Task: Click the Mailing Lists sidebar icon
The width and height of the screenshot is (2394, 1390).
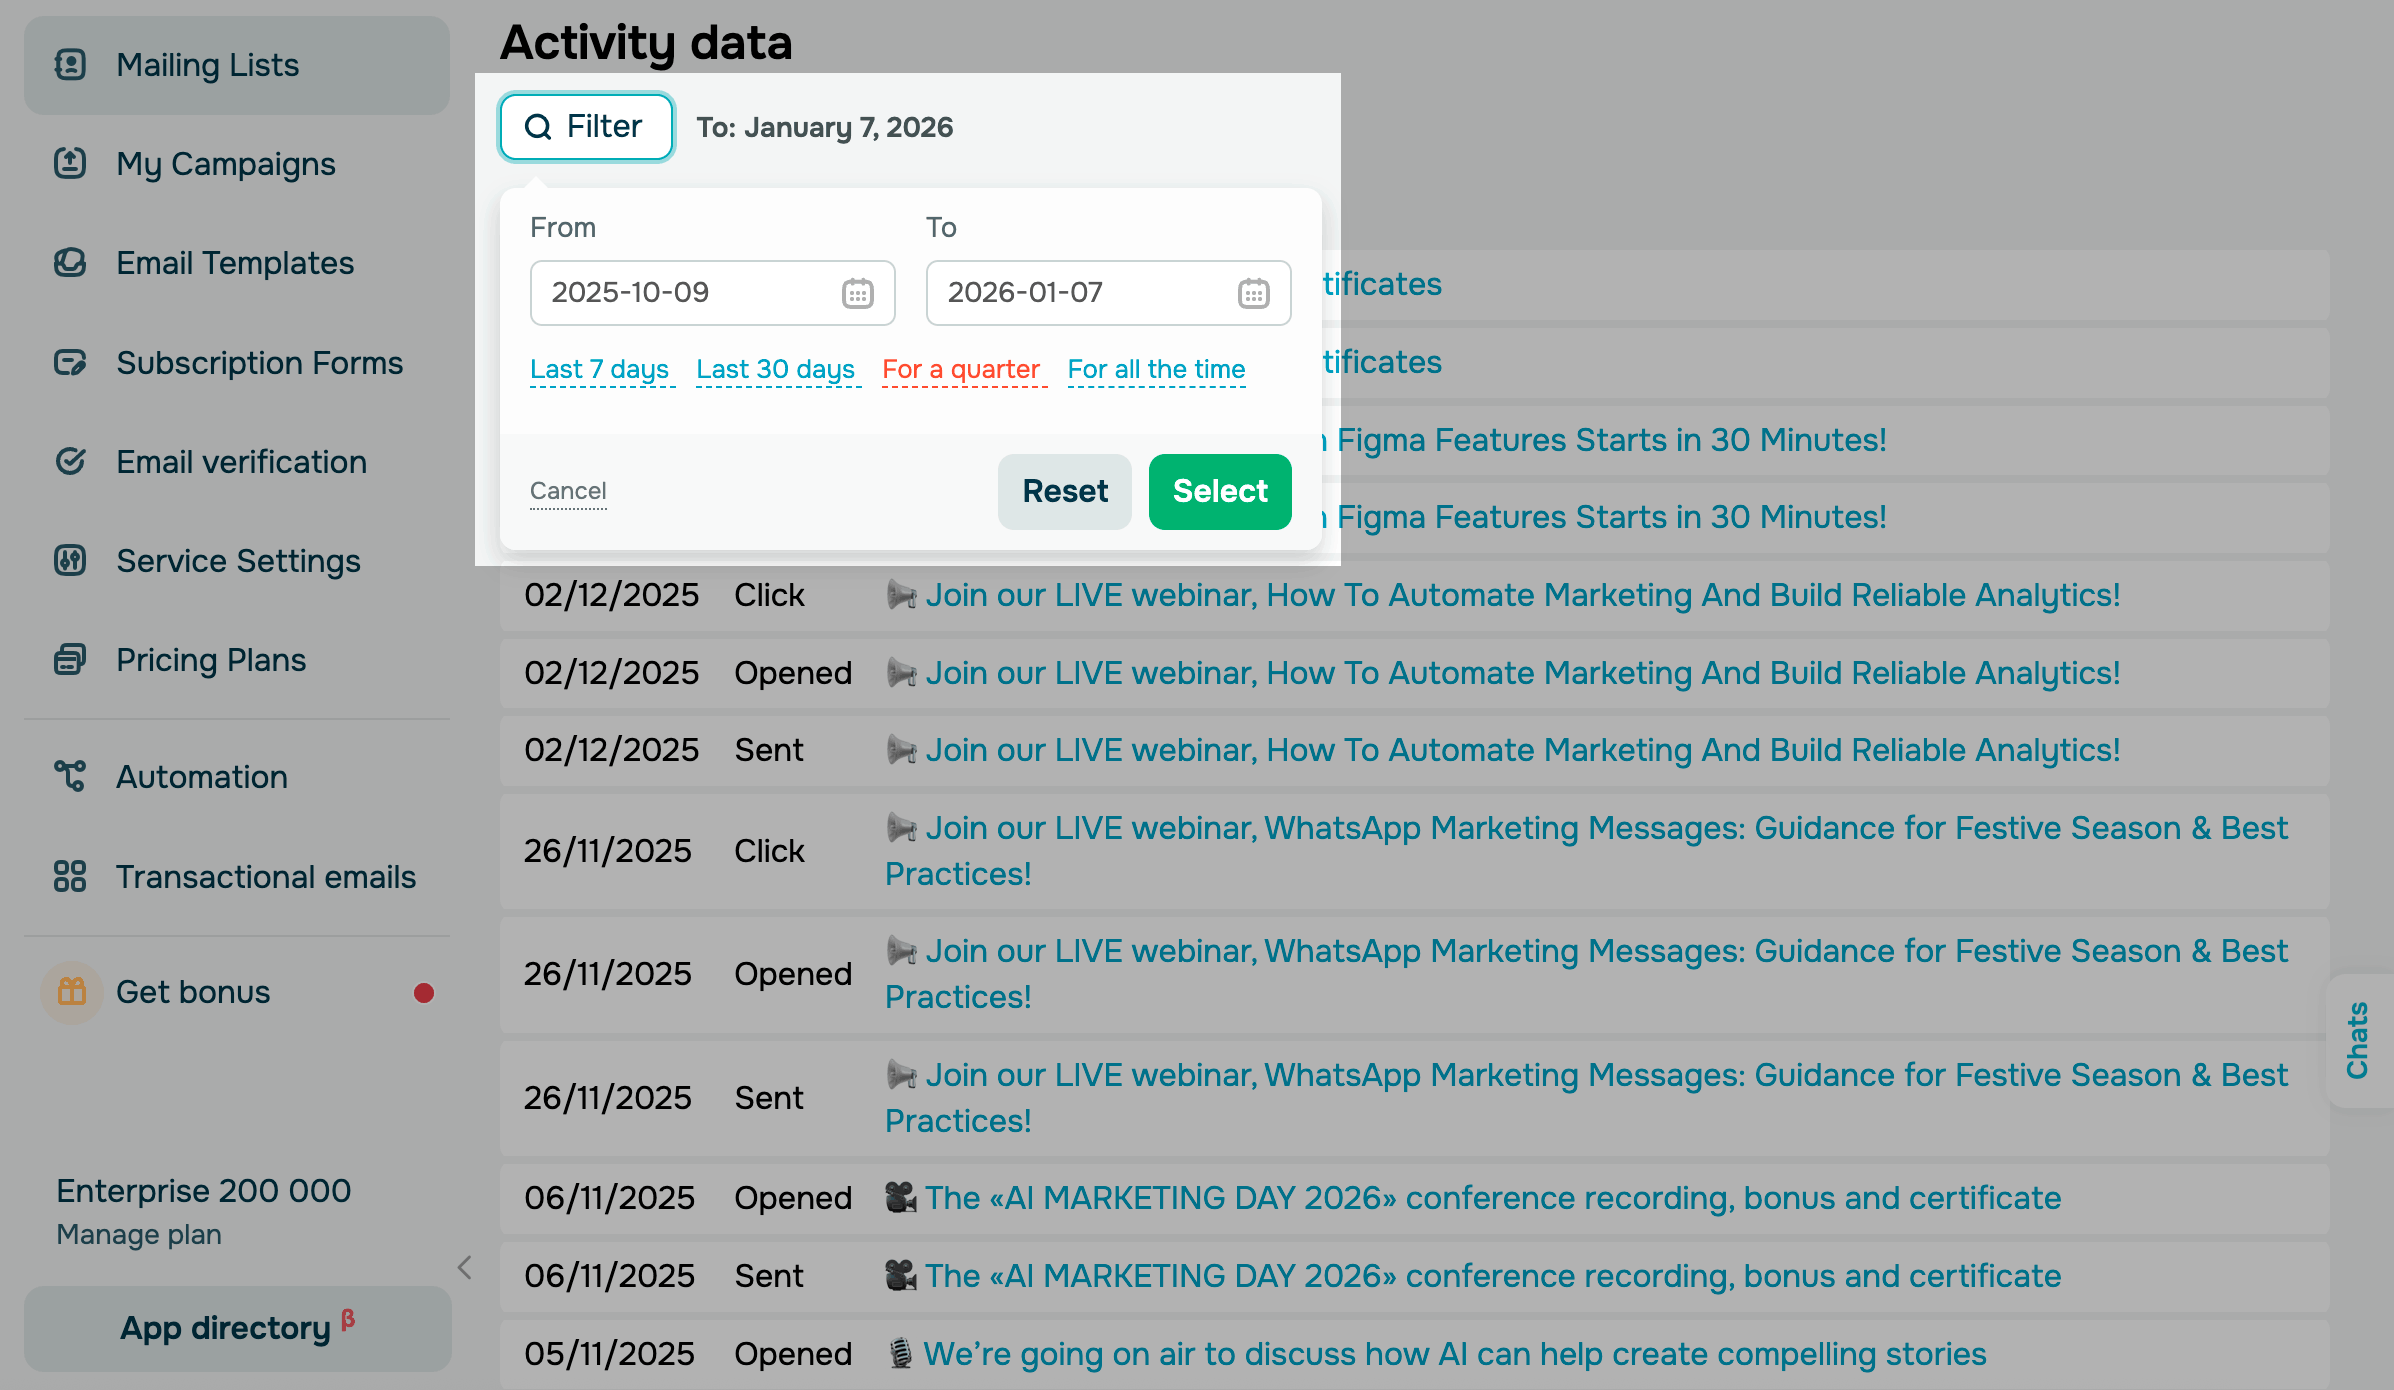Action: pyautogui.click(x=70, y=65)
